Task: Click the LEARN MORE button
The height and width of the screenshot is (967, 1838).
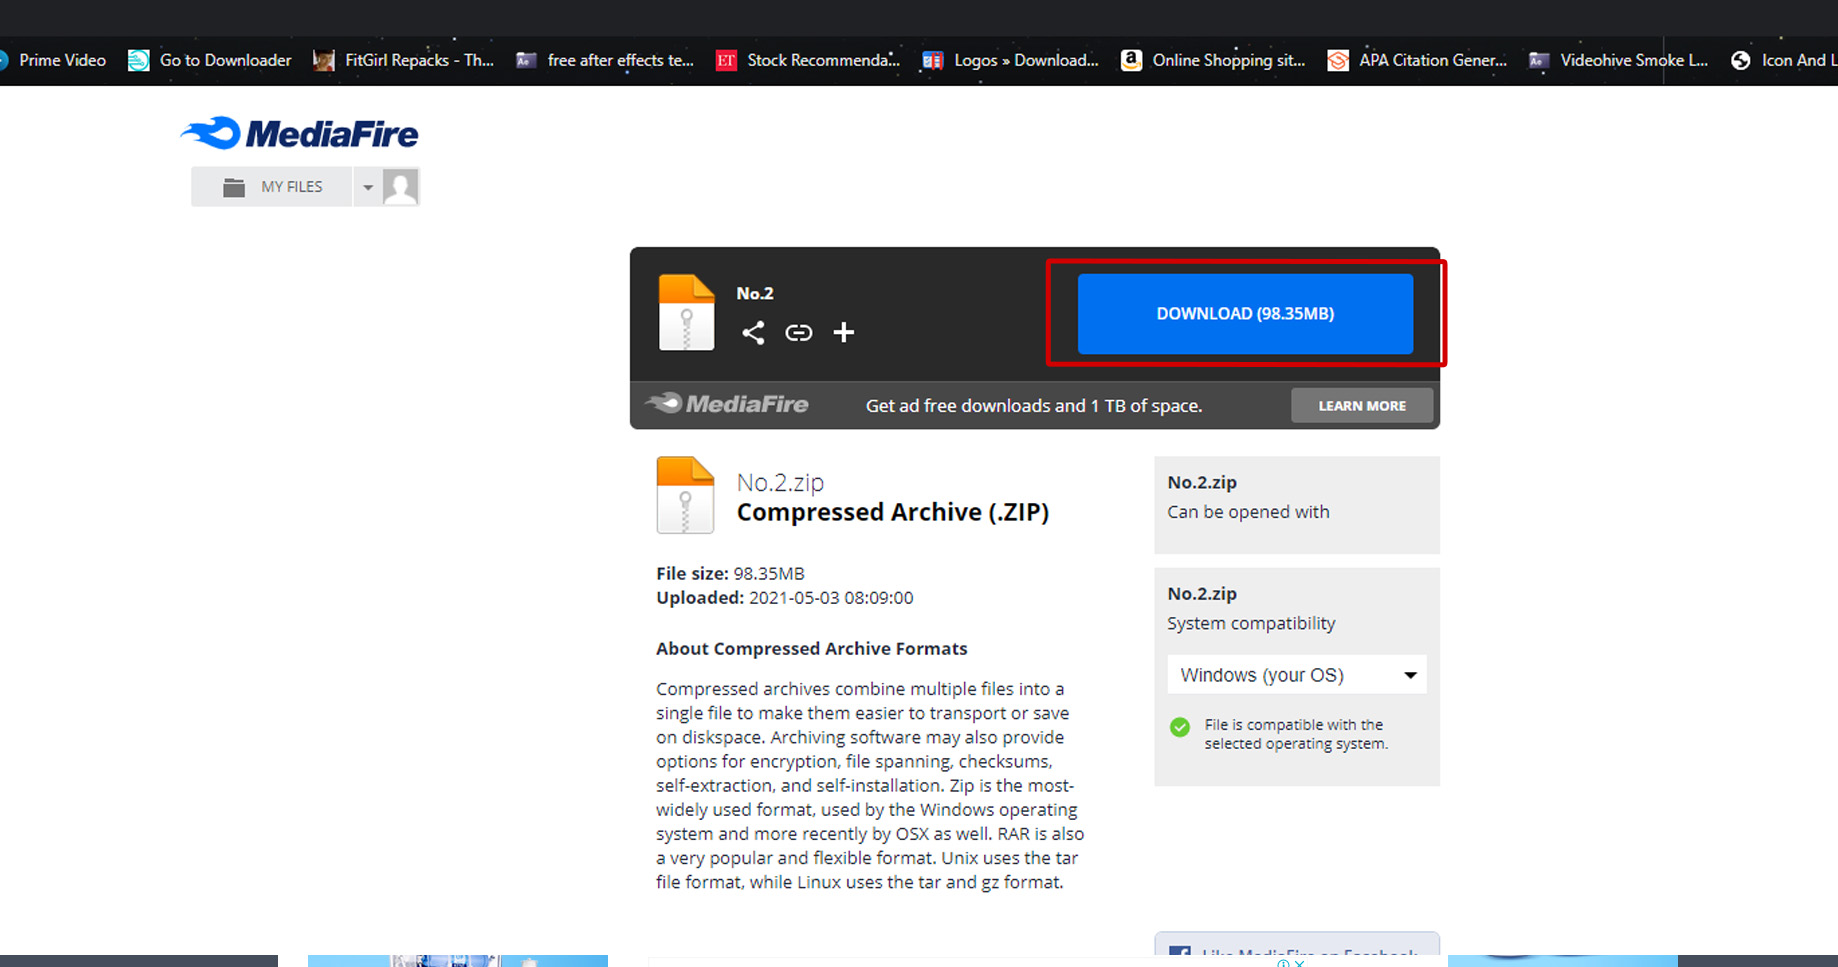Action: tap(1362, 405)
